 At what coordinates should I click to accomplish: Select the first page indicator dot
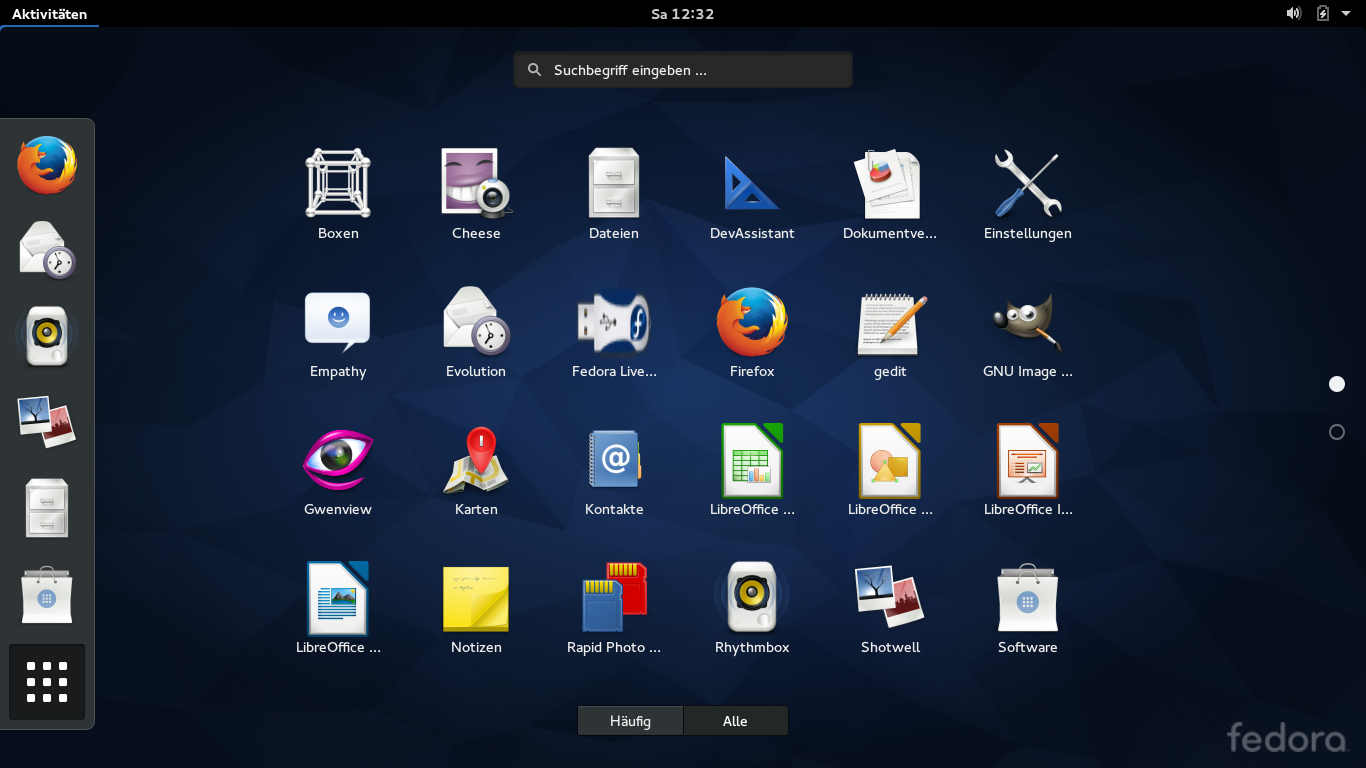[x=1337, y=384]
